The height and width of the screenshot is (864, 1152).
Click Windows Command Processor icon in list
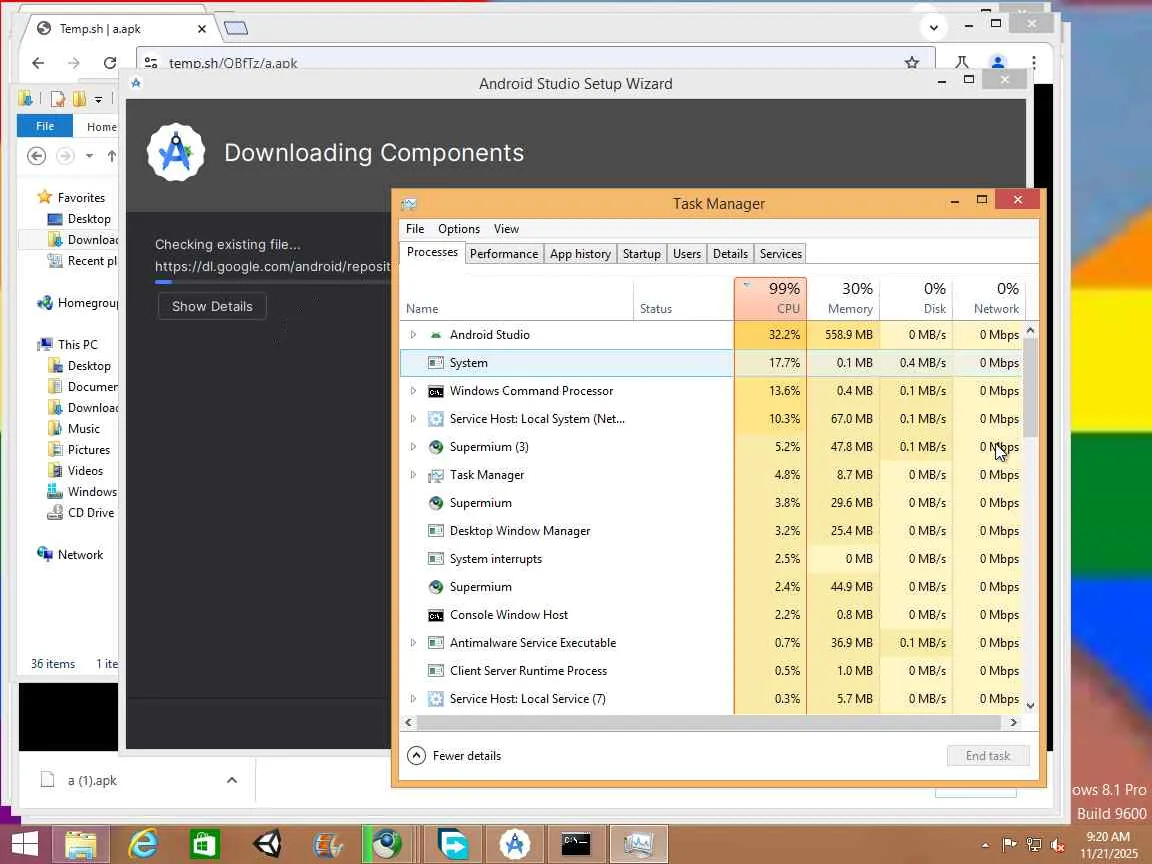pos(436,391)
